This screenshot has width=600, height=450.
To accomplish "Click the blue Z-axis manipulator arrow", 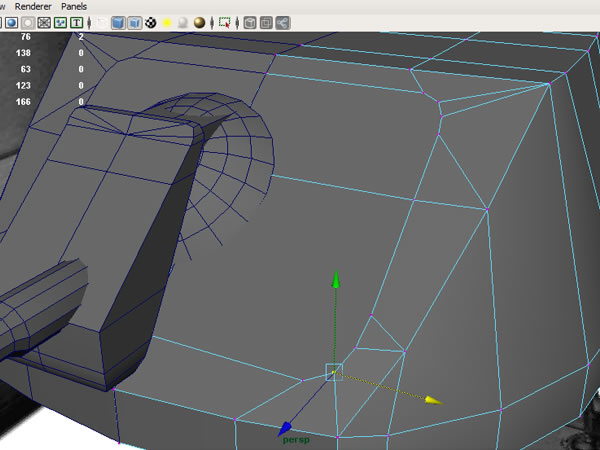I will point(285,427).
